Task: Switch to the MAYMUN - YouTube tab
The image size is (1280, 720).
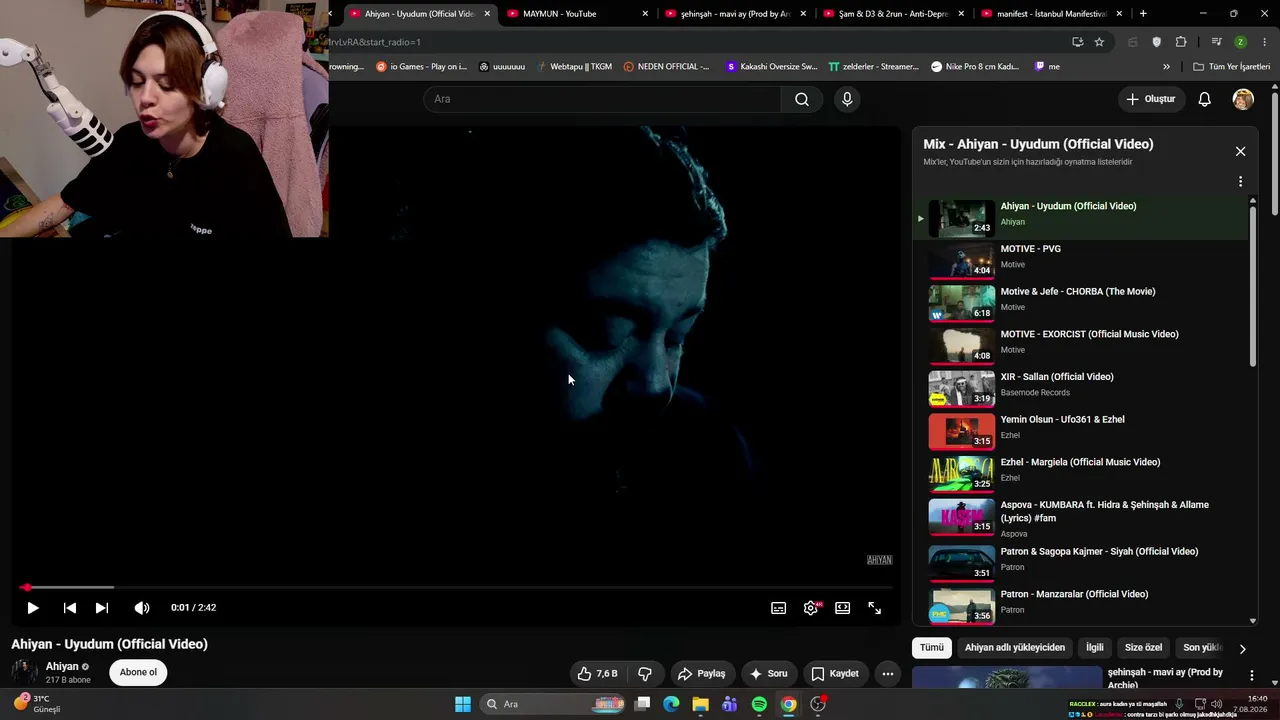Action: tap(573, 14)
